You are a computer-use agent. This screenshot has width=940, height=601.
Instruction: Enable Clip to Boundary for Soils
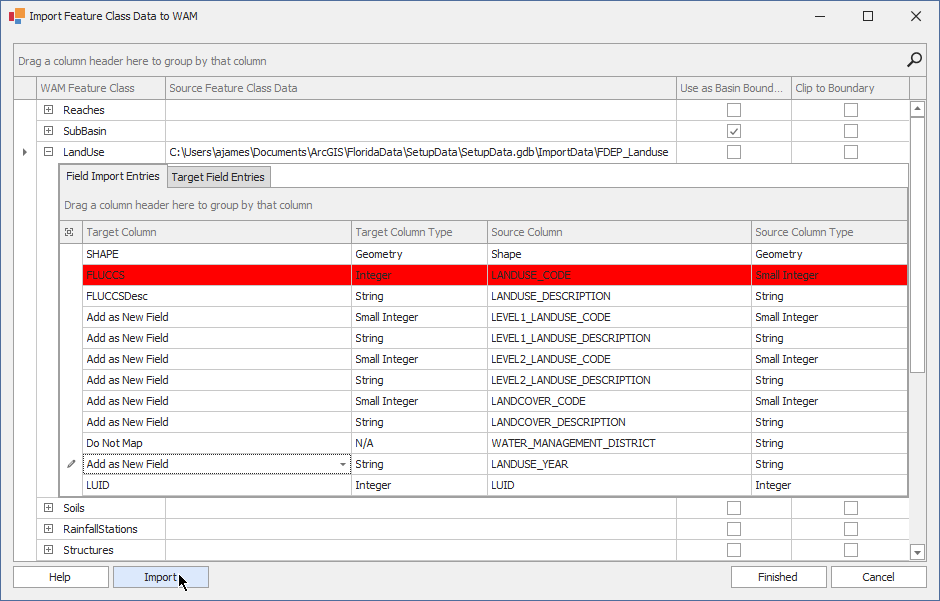[x=851, y=508]
